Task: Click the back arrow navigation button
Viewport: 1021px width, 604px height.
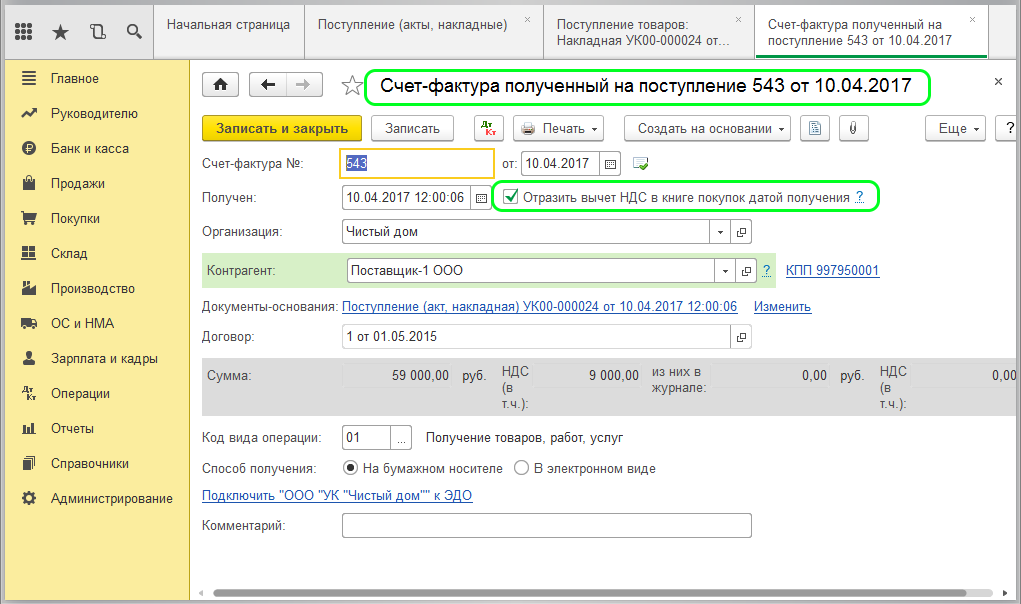Action: pos(267,86)
